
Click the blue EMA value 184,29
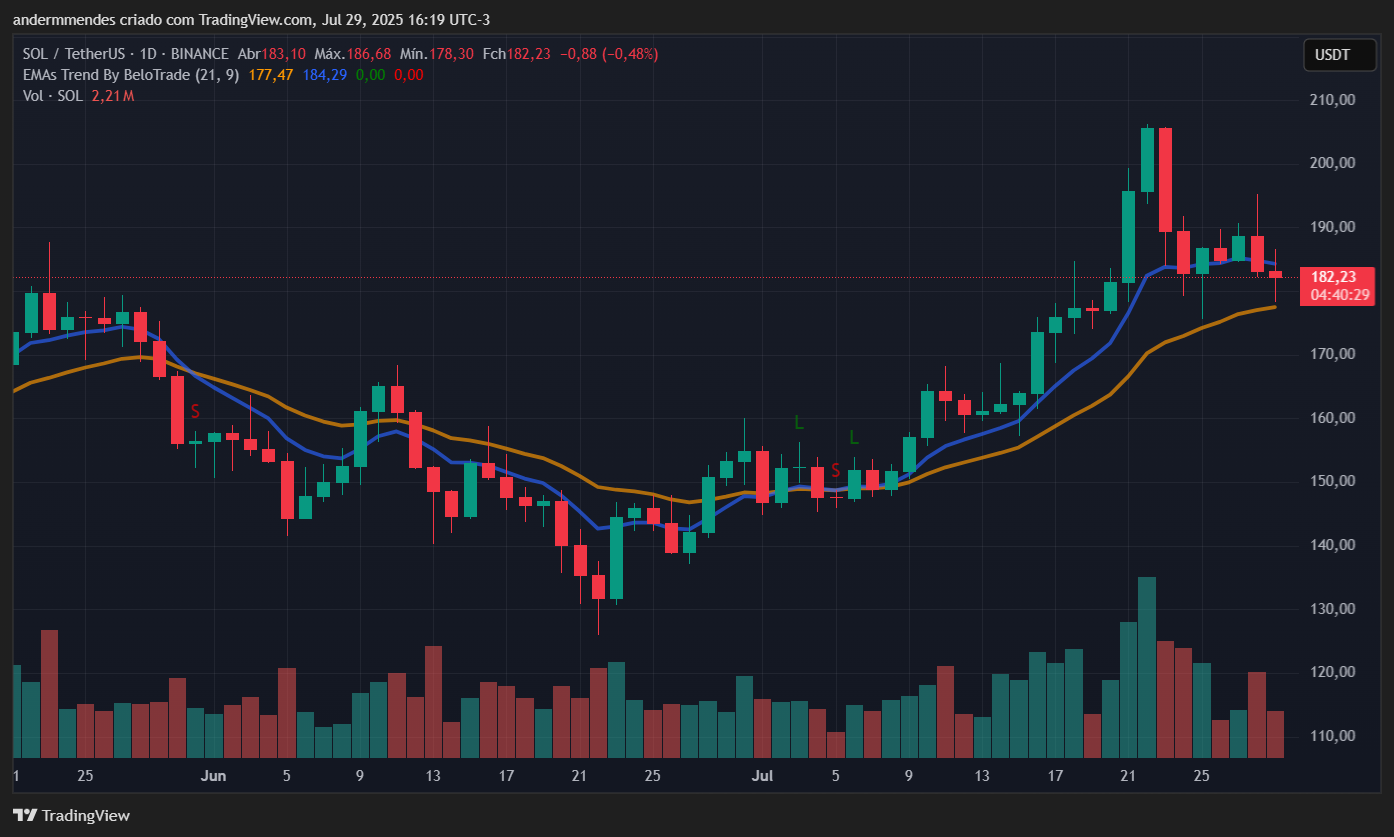325,75
